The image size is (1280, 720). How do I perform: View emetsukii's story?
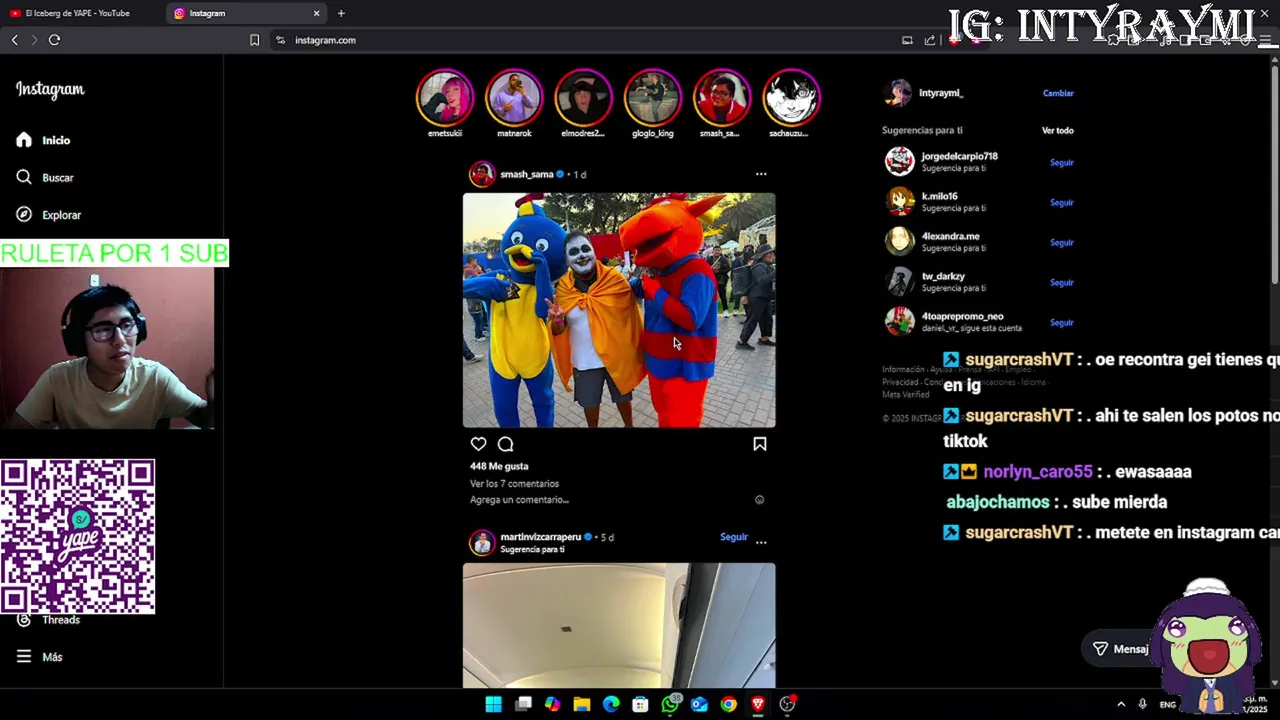pyautogui.click(x=445, y=97)
